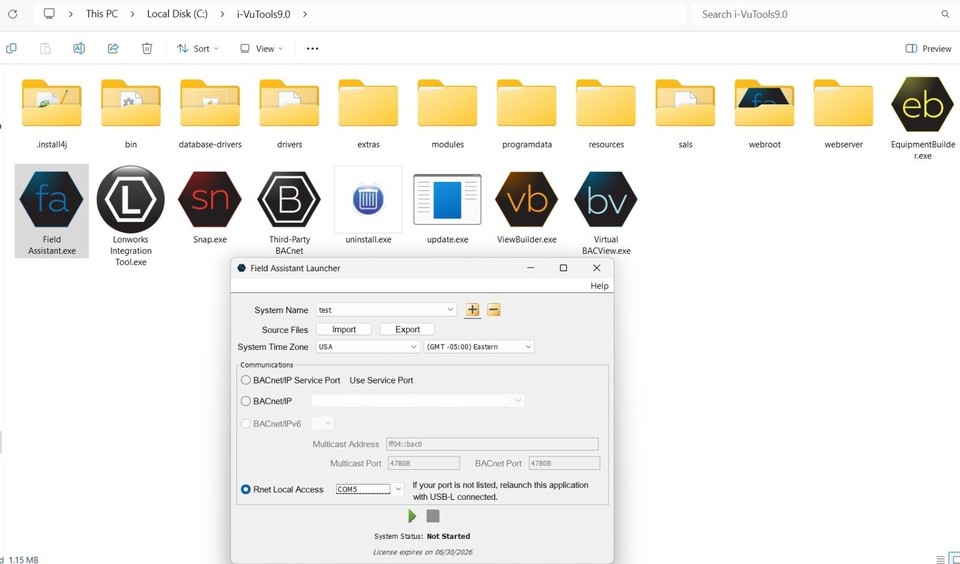Screen dimensions: 960x564
Task: Click the plus icon to add system
Action: coord(472,310)
